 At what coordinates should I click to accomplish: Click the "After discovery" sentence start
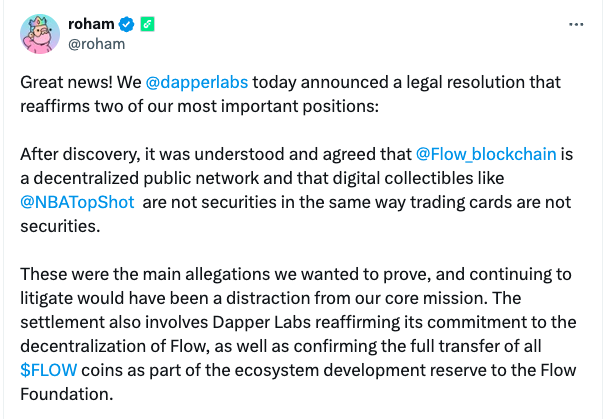click(x=80, y=154)
